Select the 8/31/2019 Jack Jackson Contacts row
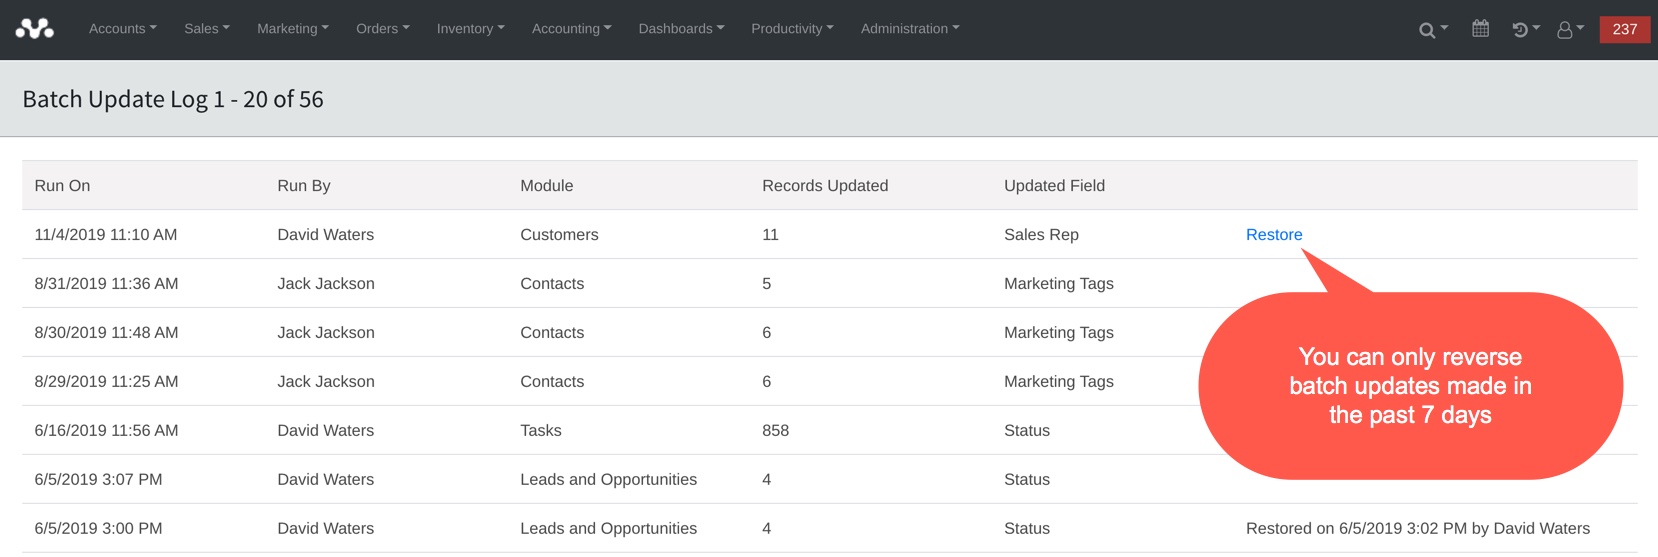Viewport: 1658px width, 557px height. click(x=830, y=284)
